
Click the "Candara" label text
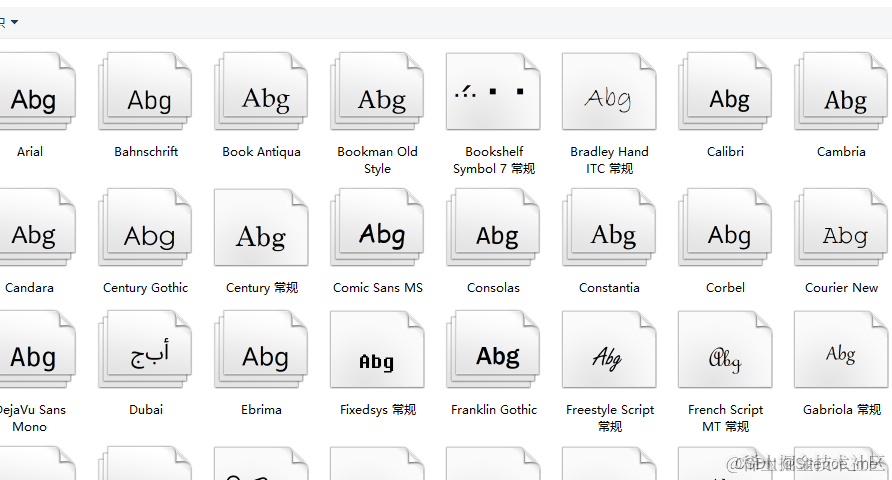coord(29,288)
